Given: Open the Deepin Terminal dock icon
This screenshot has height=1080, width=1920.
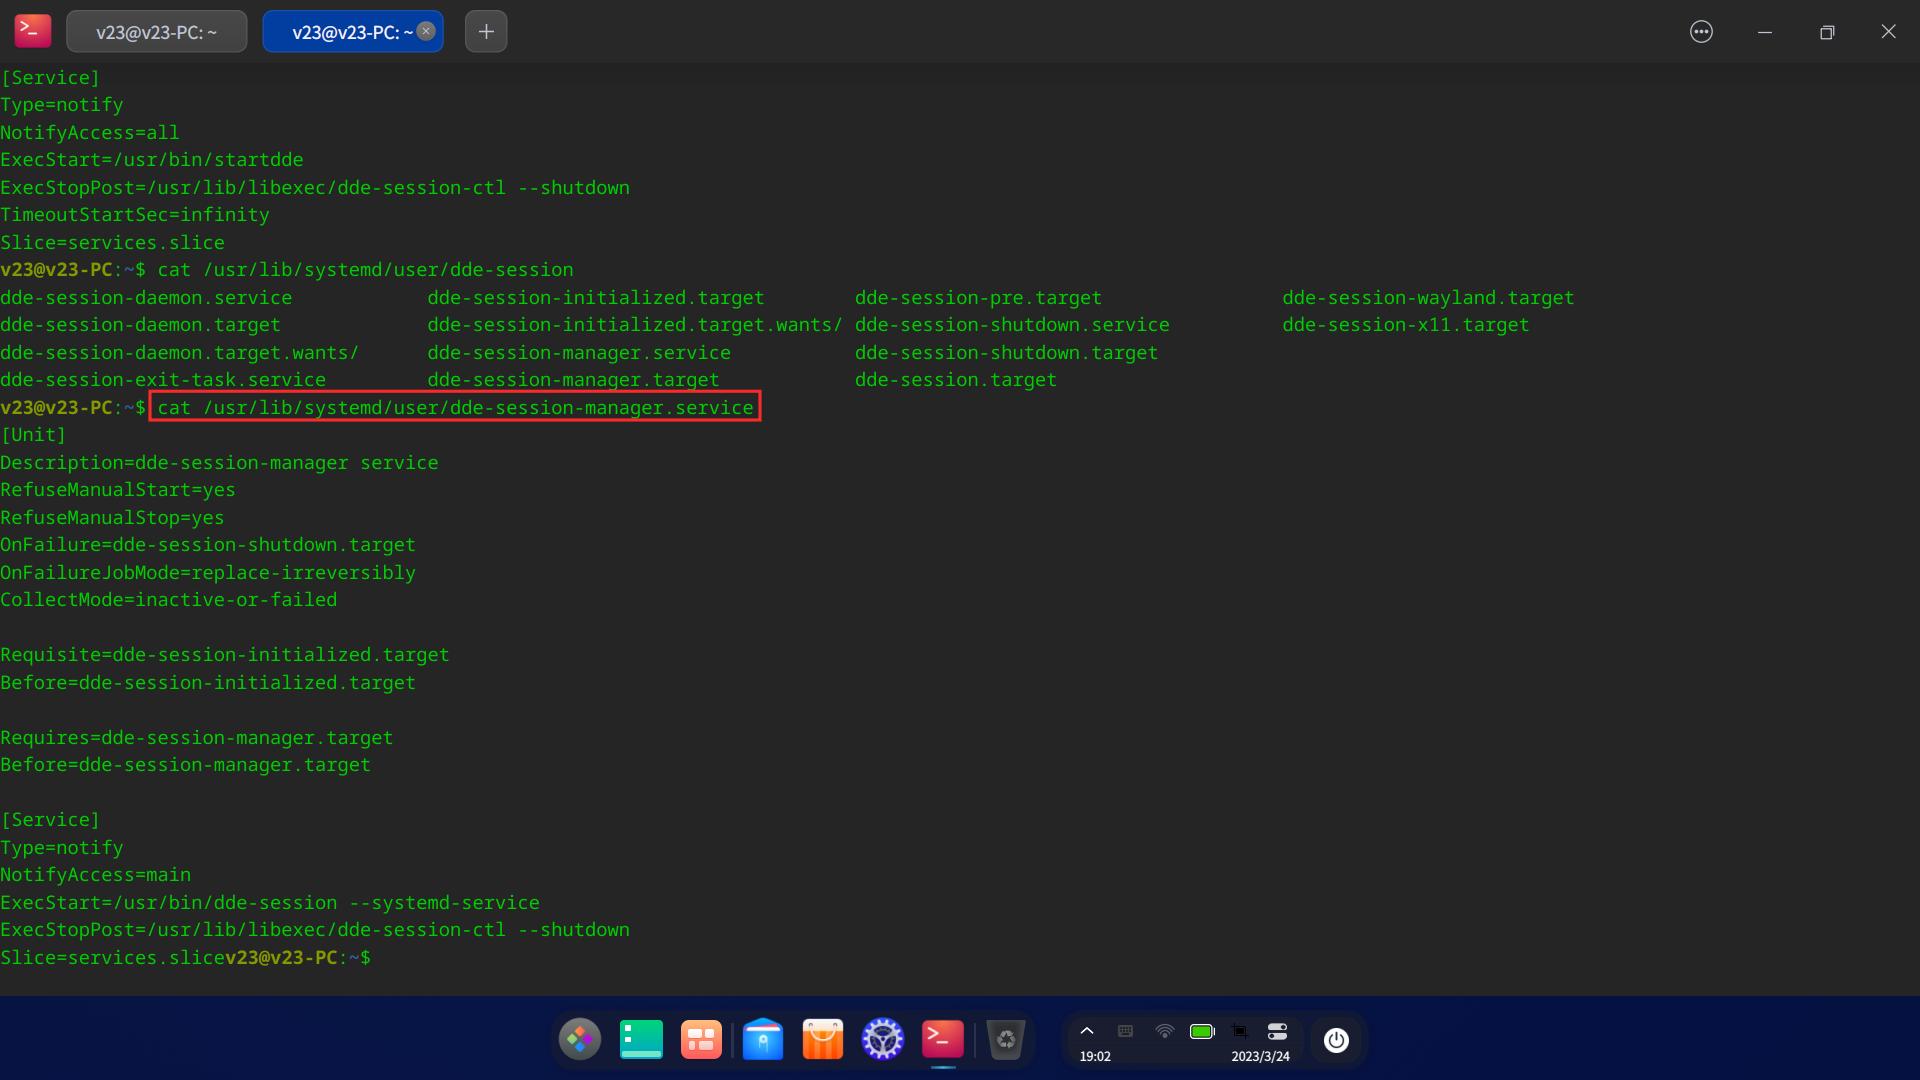Looking at the screenshot, I should click(x=941, y=1039).
